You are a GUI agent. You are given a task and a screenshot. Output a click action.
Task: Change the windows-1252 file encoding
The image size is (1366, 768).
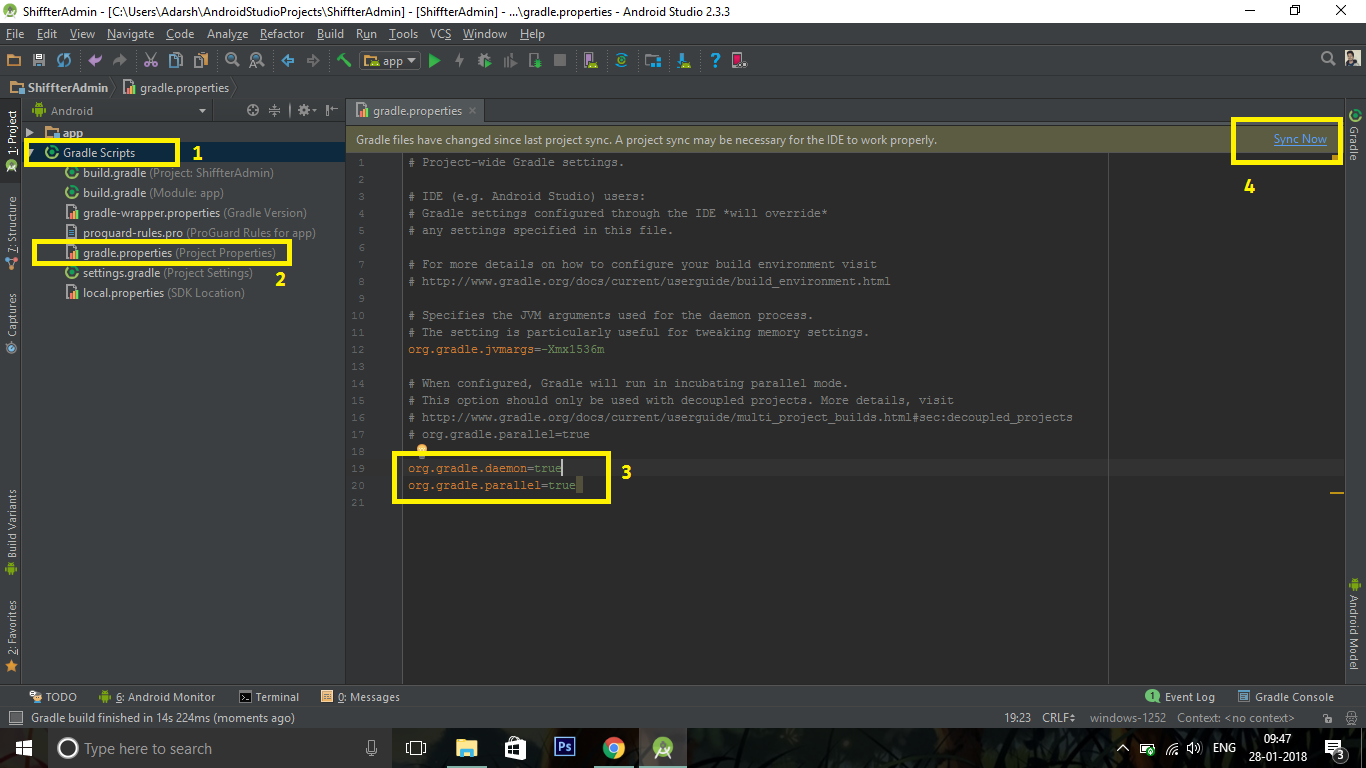[1128, 718]
